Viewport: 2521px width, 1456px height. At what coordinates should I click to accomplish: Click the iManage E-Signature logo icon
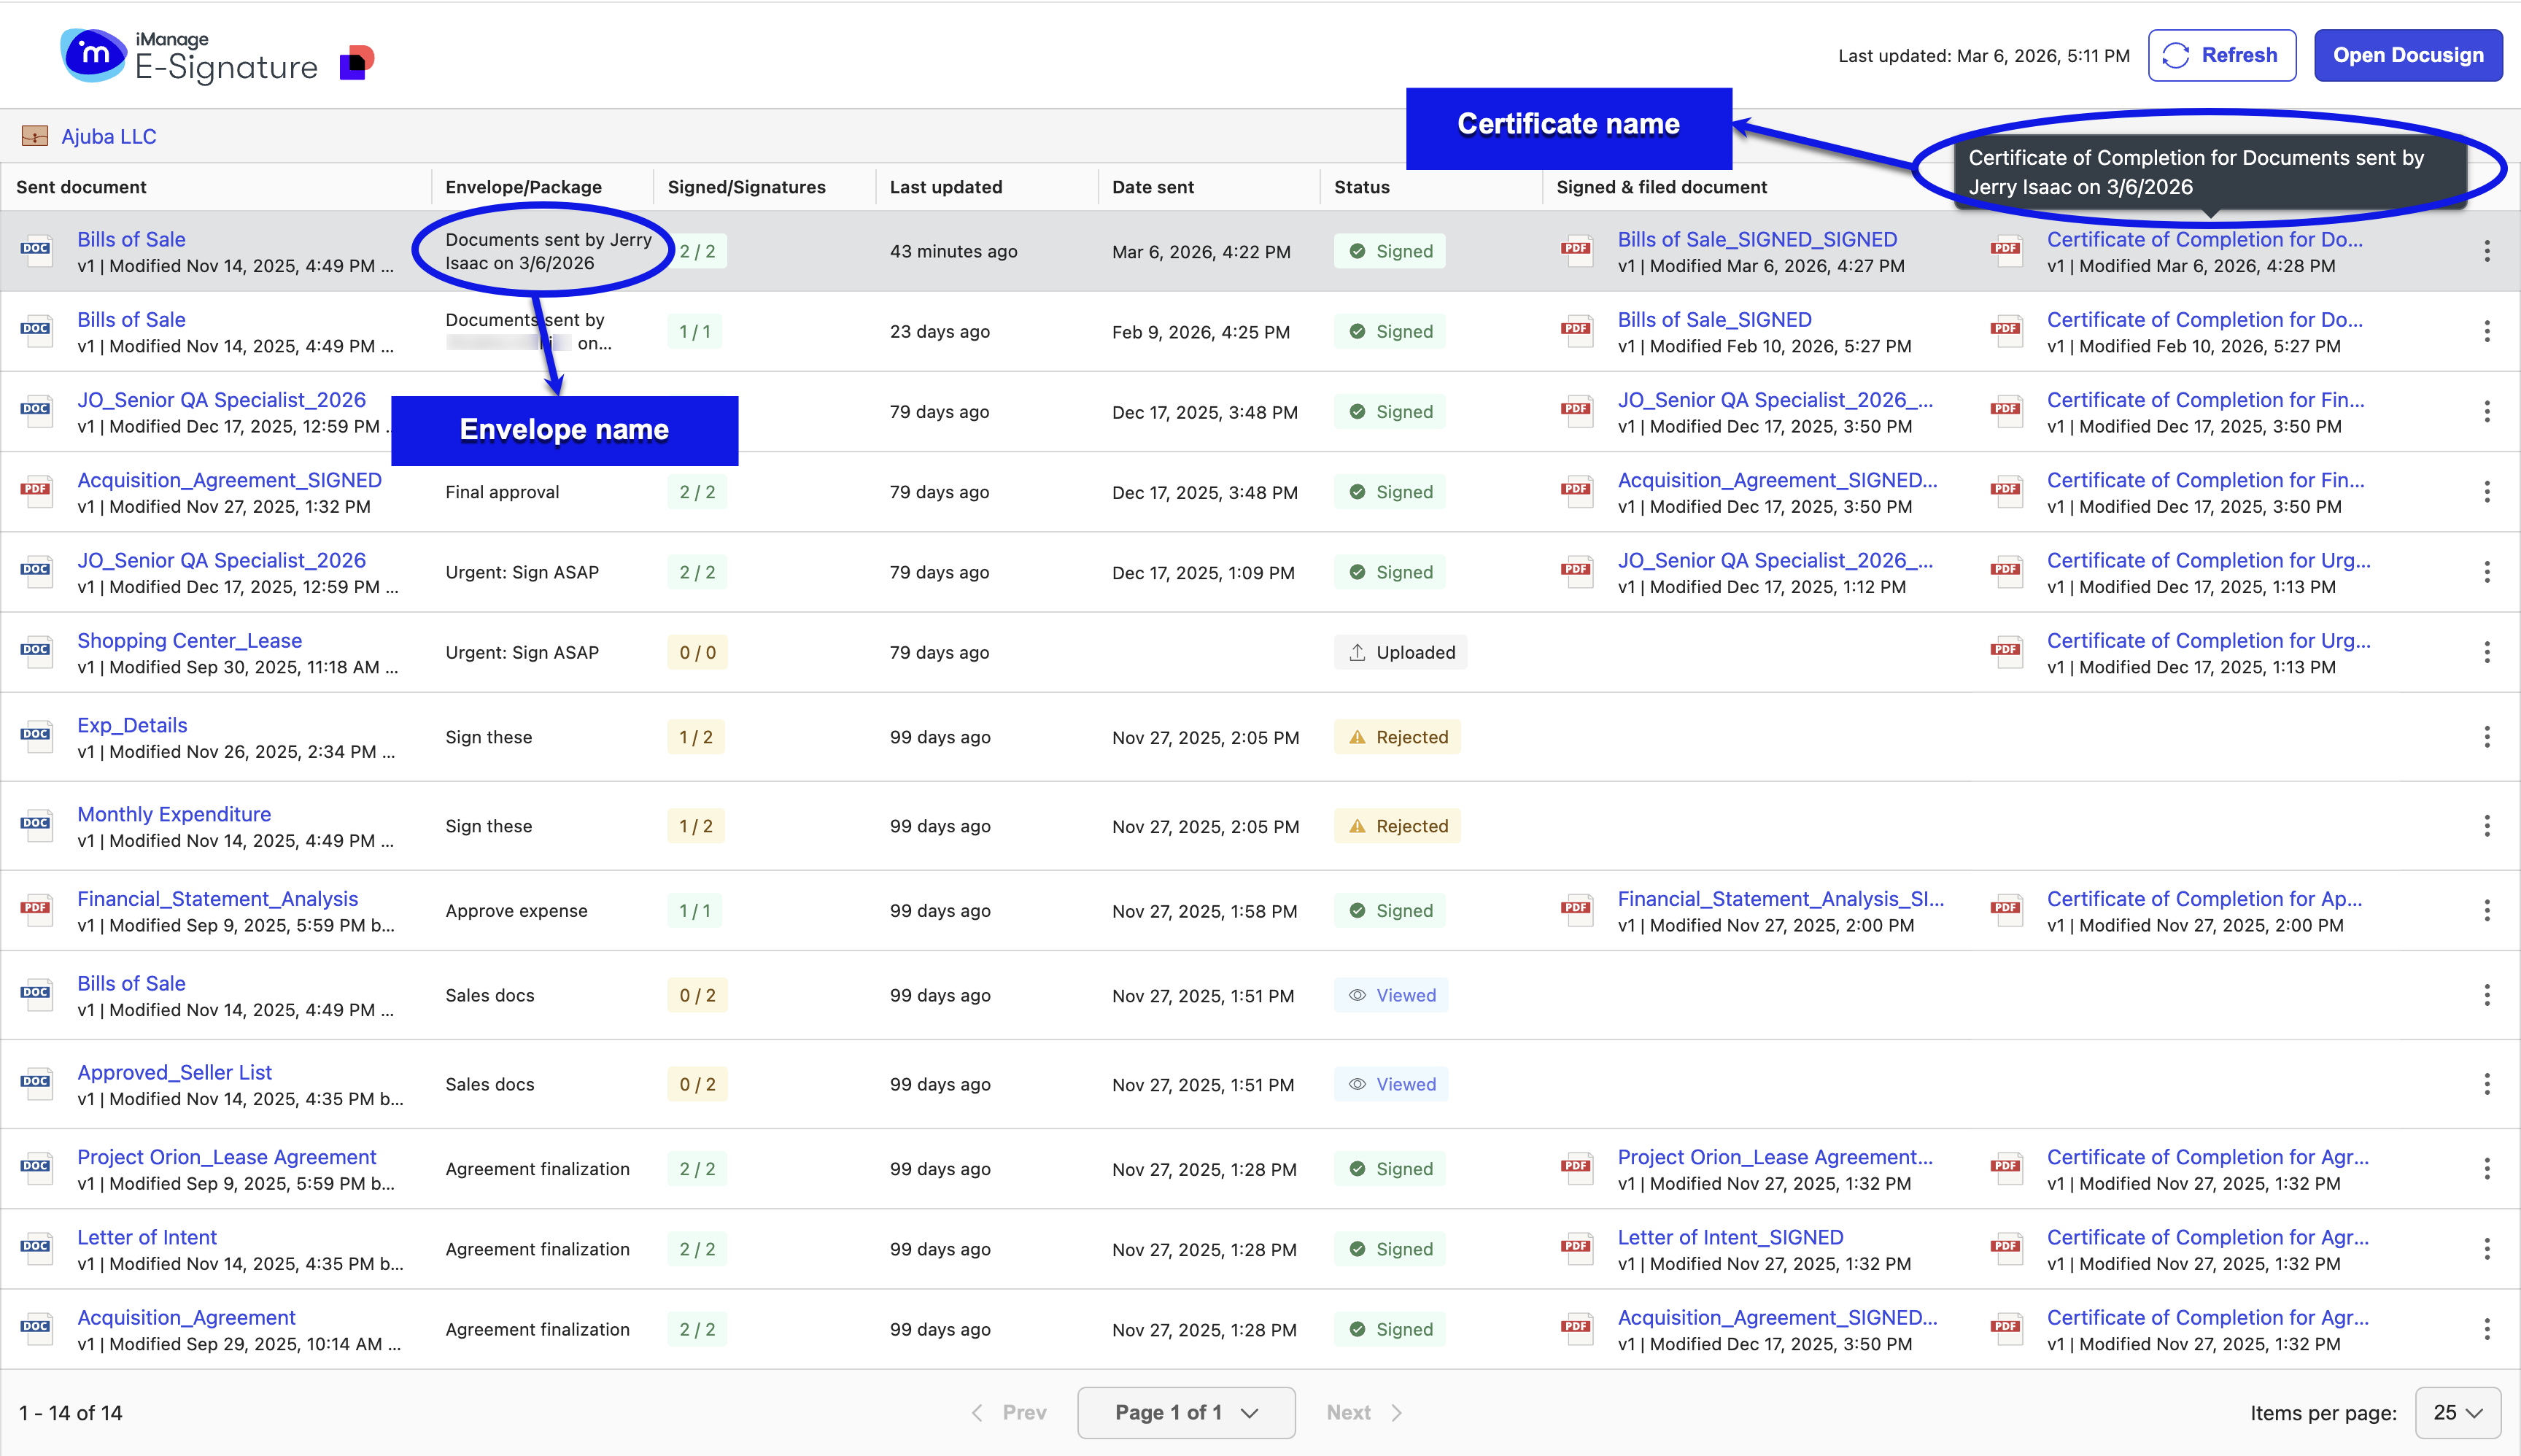pyautogui.click(x=93, y=55)
